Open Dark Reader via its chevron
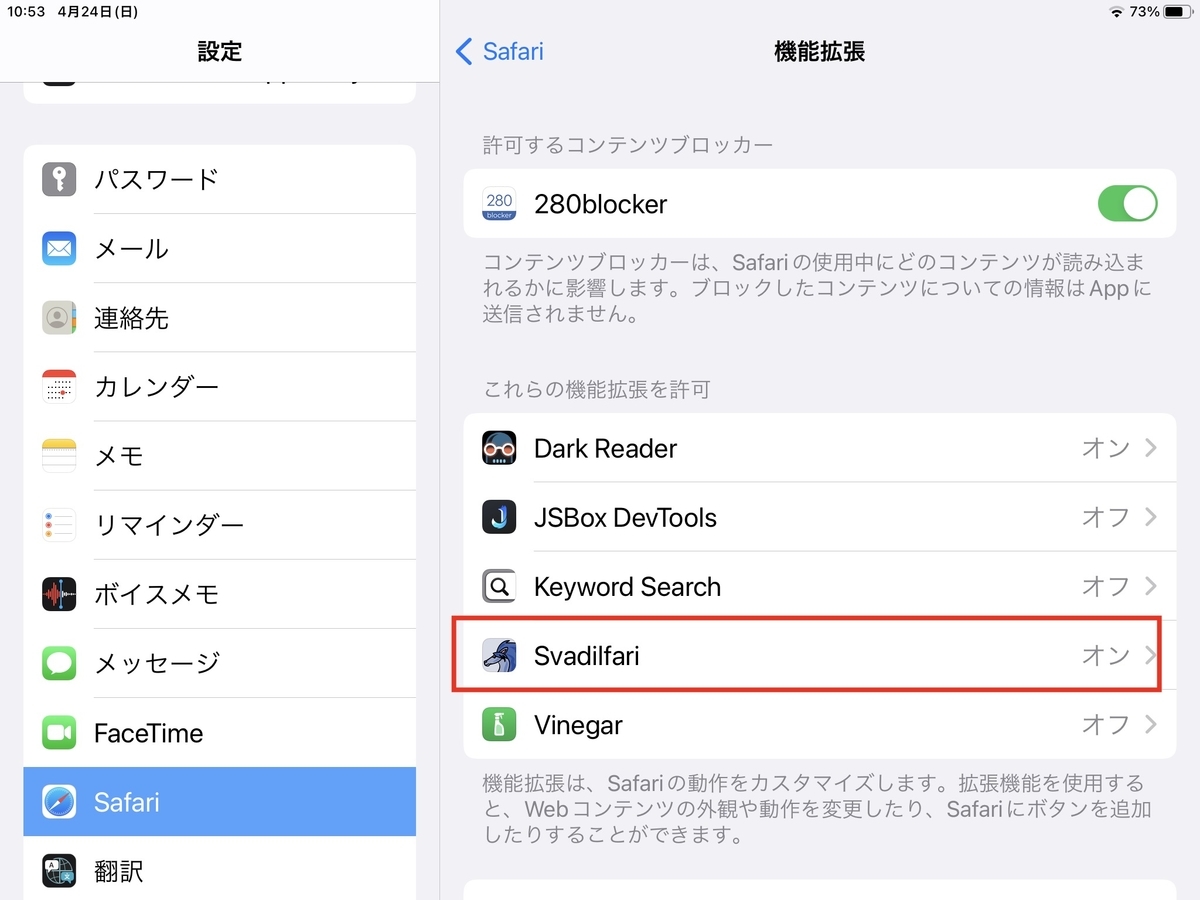The height and width of the screenshot is (900, 1200). coord(1151,448)
